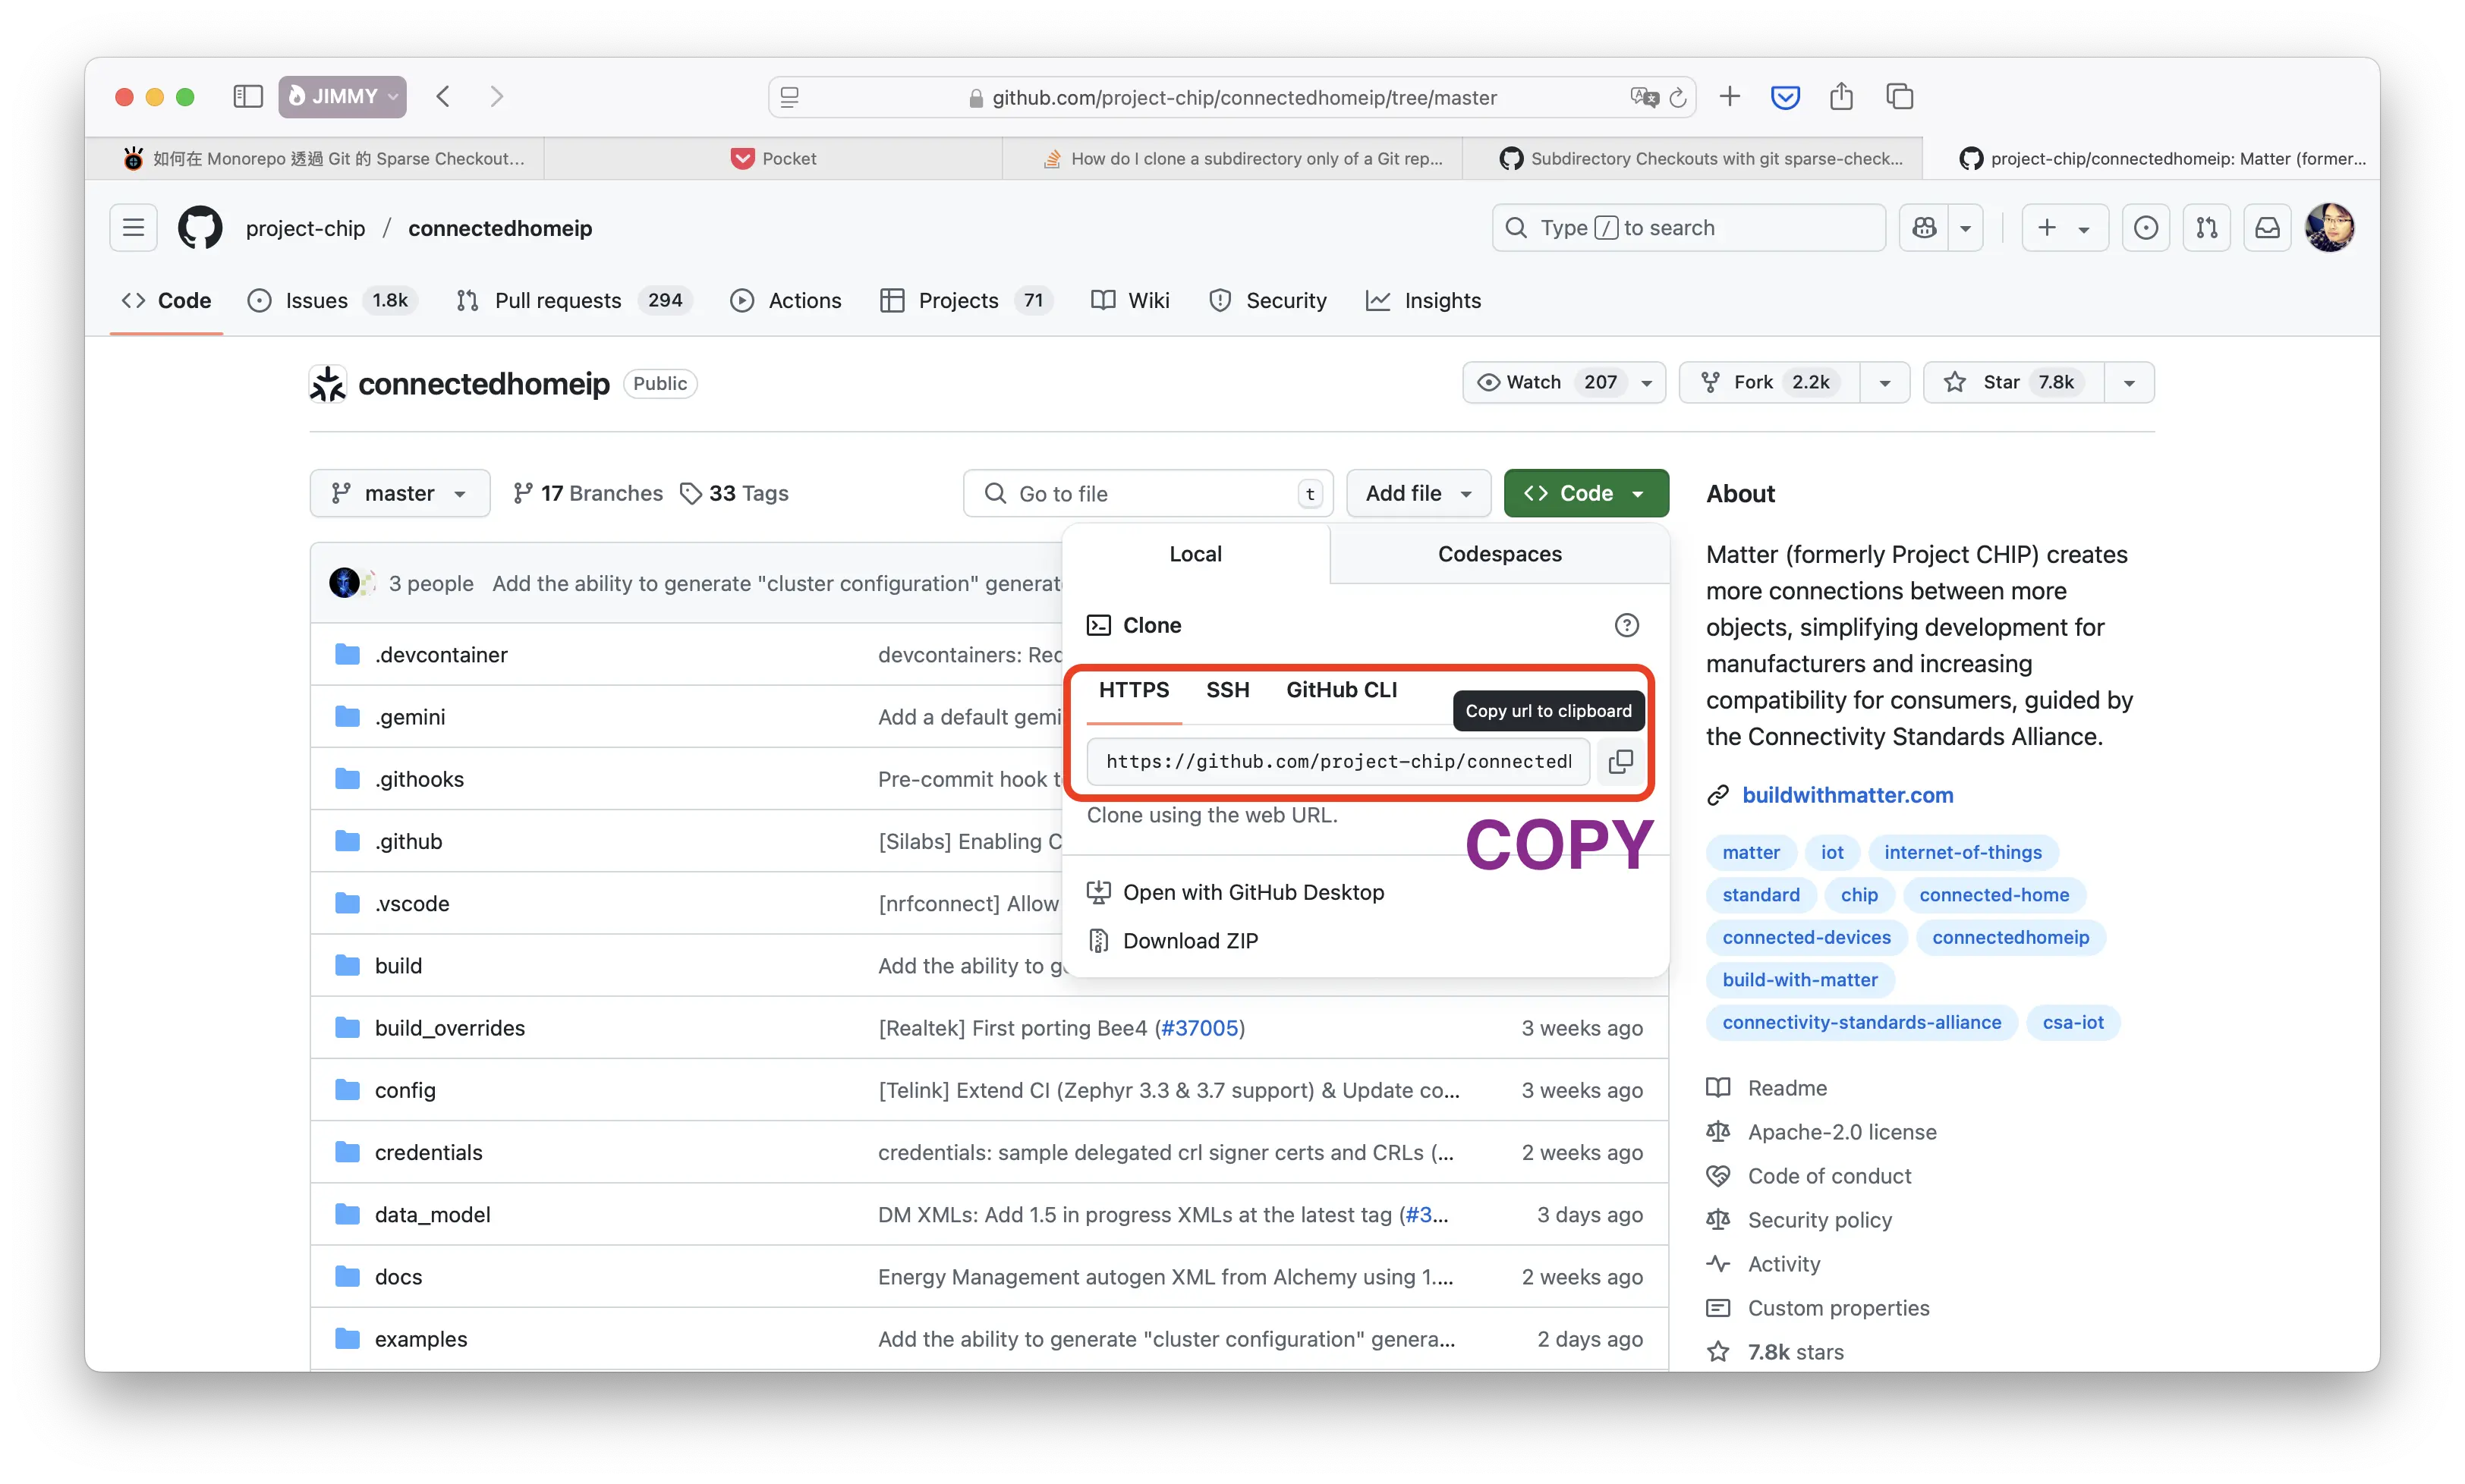Screen dimensions: 2465x1484
Task: Focus the Go to file search field
Action: (x=1147, y=493)
